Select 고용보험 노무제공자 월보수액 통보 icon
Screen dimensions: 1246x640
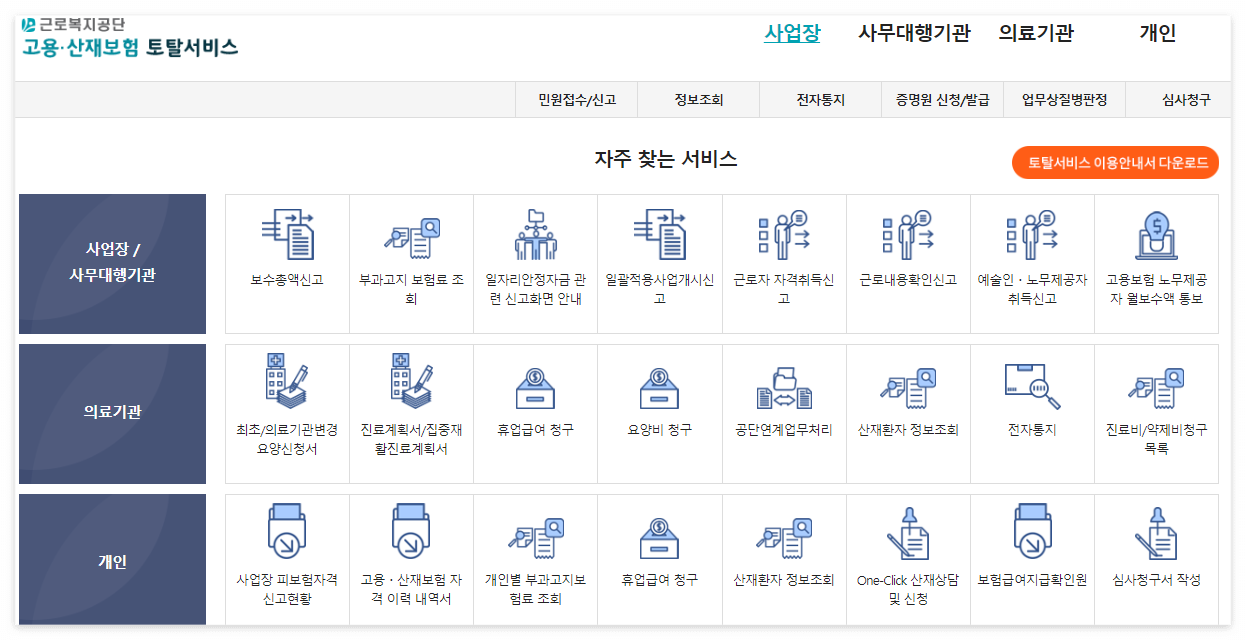[1156, 236]
